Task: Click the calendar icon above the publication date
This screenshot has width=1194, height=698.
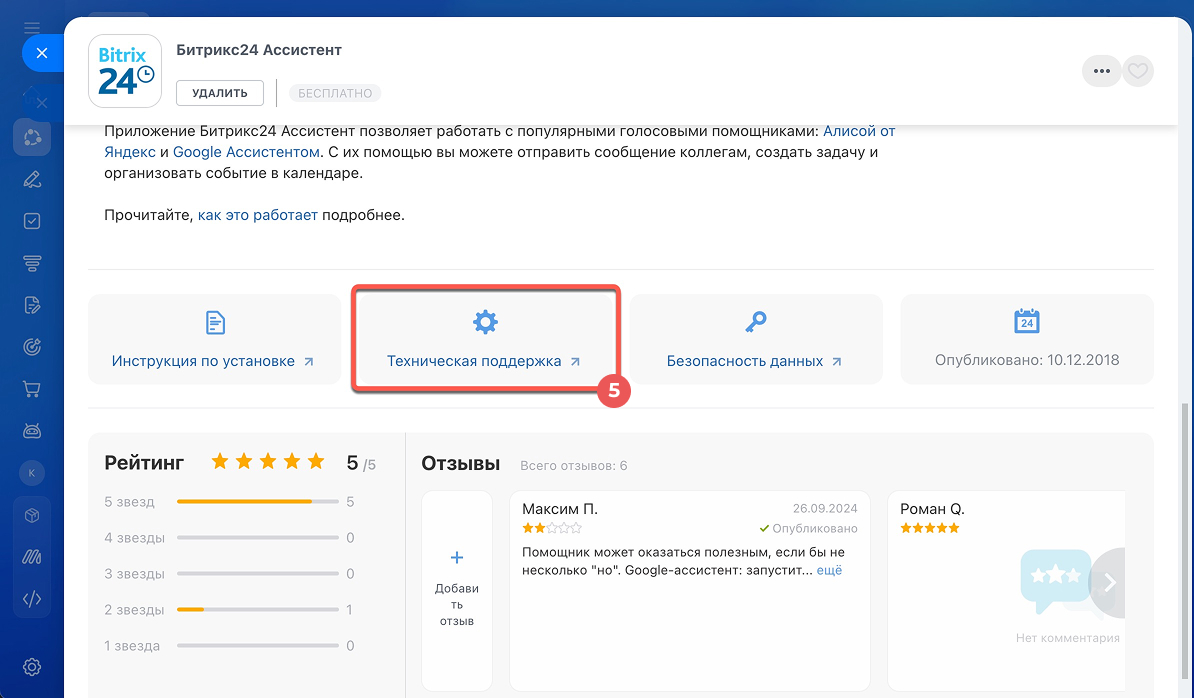Action: click(x=1026, y=321)
